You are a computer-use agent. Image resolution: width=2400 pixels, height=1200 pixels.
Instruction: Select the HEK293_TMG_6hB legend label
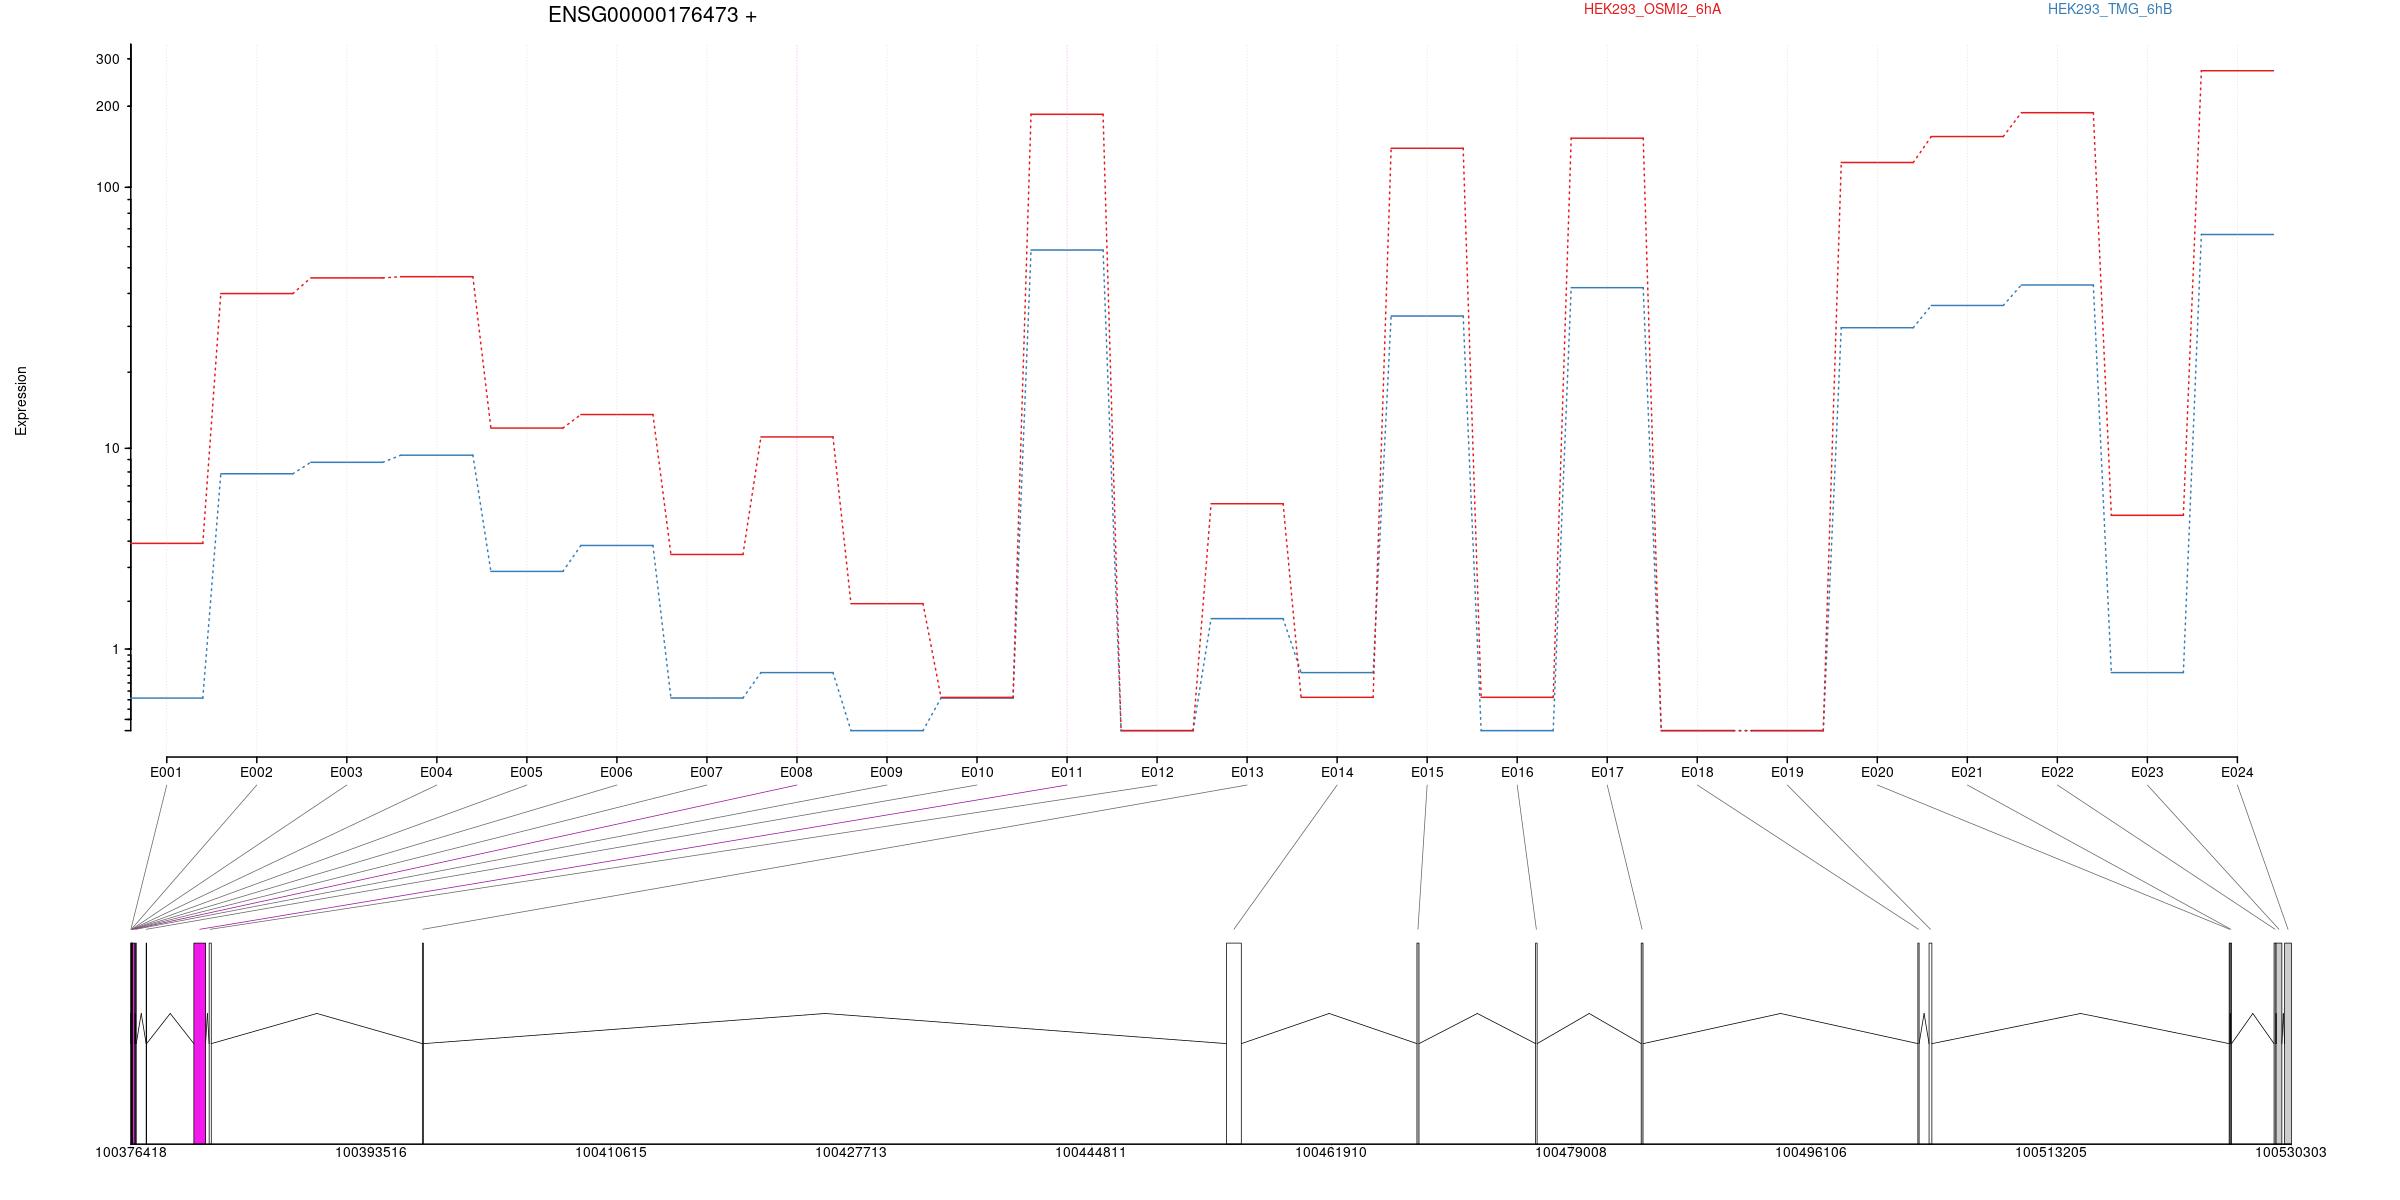click(x=2110, y=9)
